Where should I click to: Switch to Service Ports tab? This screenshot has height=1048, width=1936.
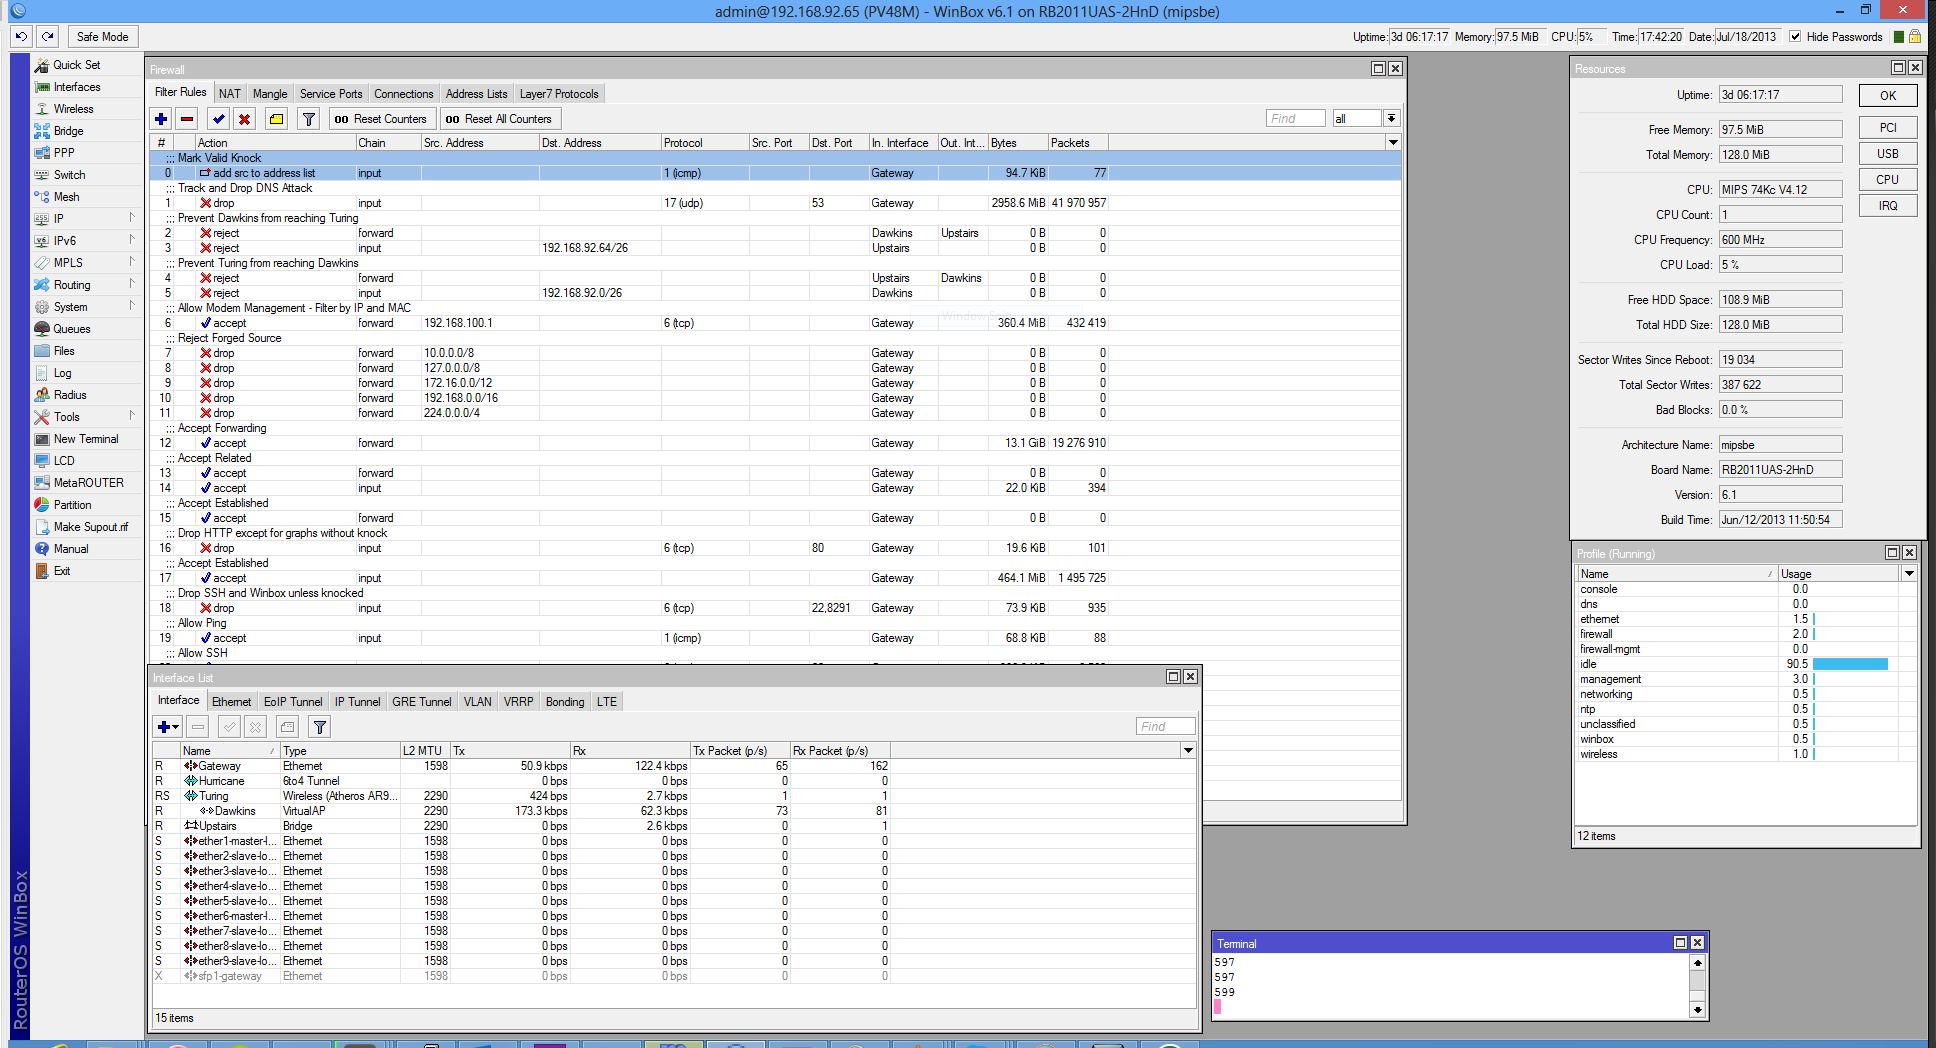(331, 94)
